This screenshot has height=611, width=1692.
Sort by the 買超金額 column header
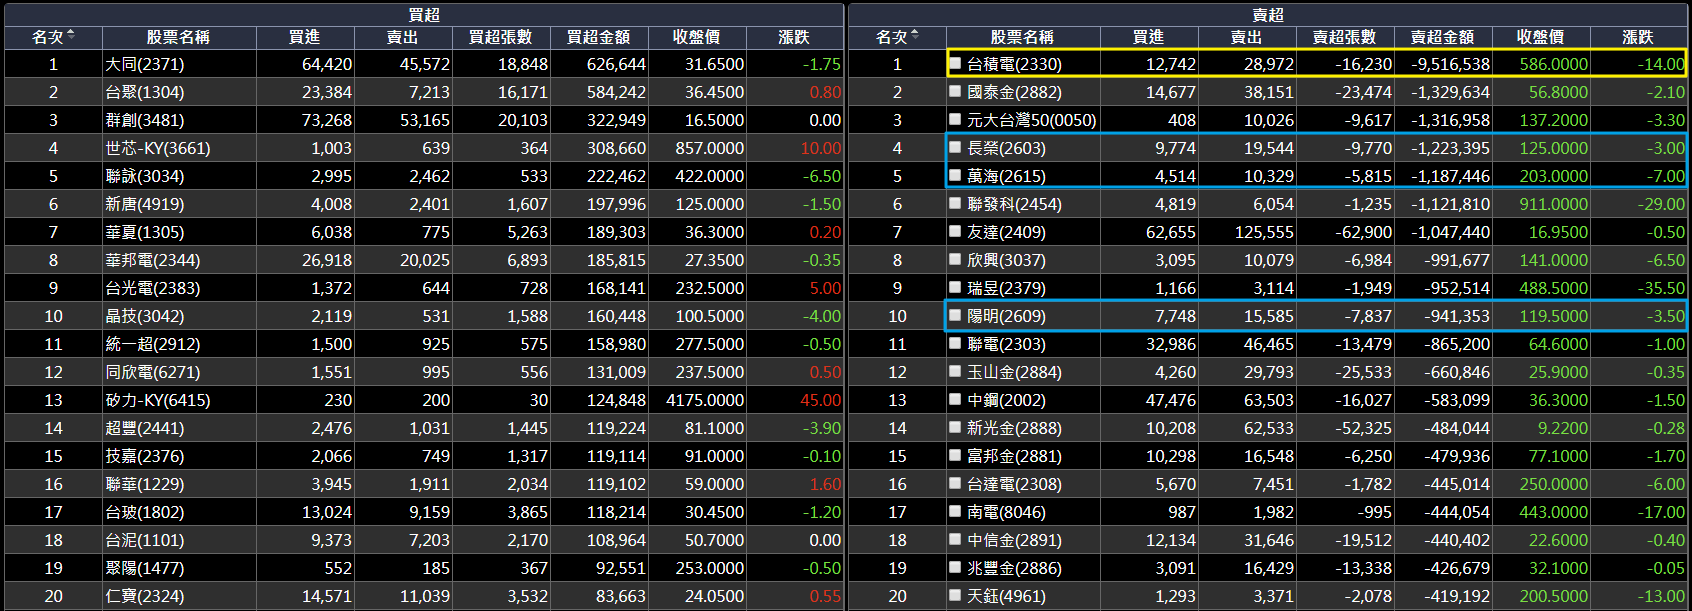coord(598,37)
